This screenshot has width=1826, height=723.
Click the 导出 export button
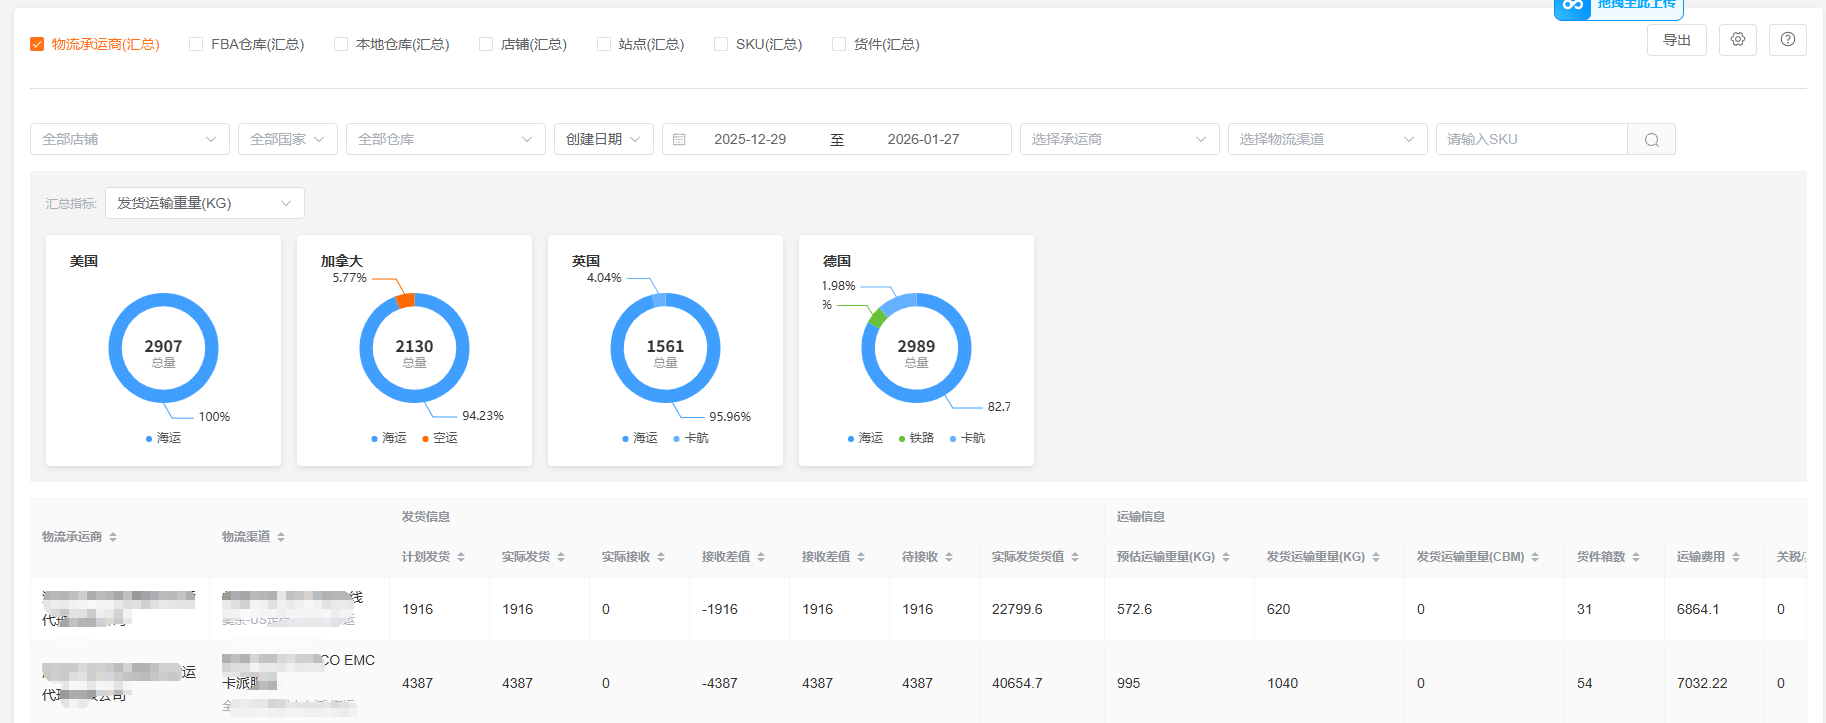(x=1676, y=40)
